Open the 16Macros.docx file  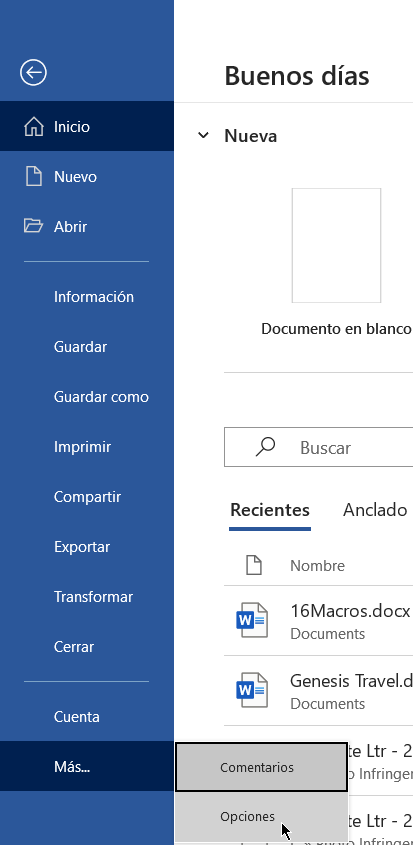[350, 611]
